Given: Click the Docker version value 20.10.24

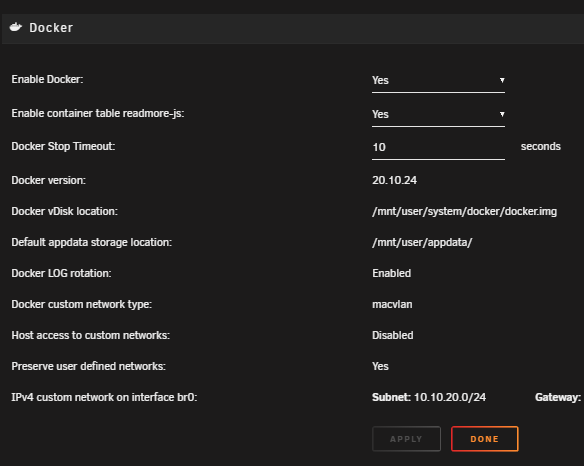Looking at the screenshot, I should tap(394, 180).
